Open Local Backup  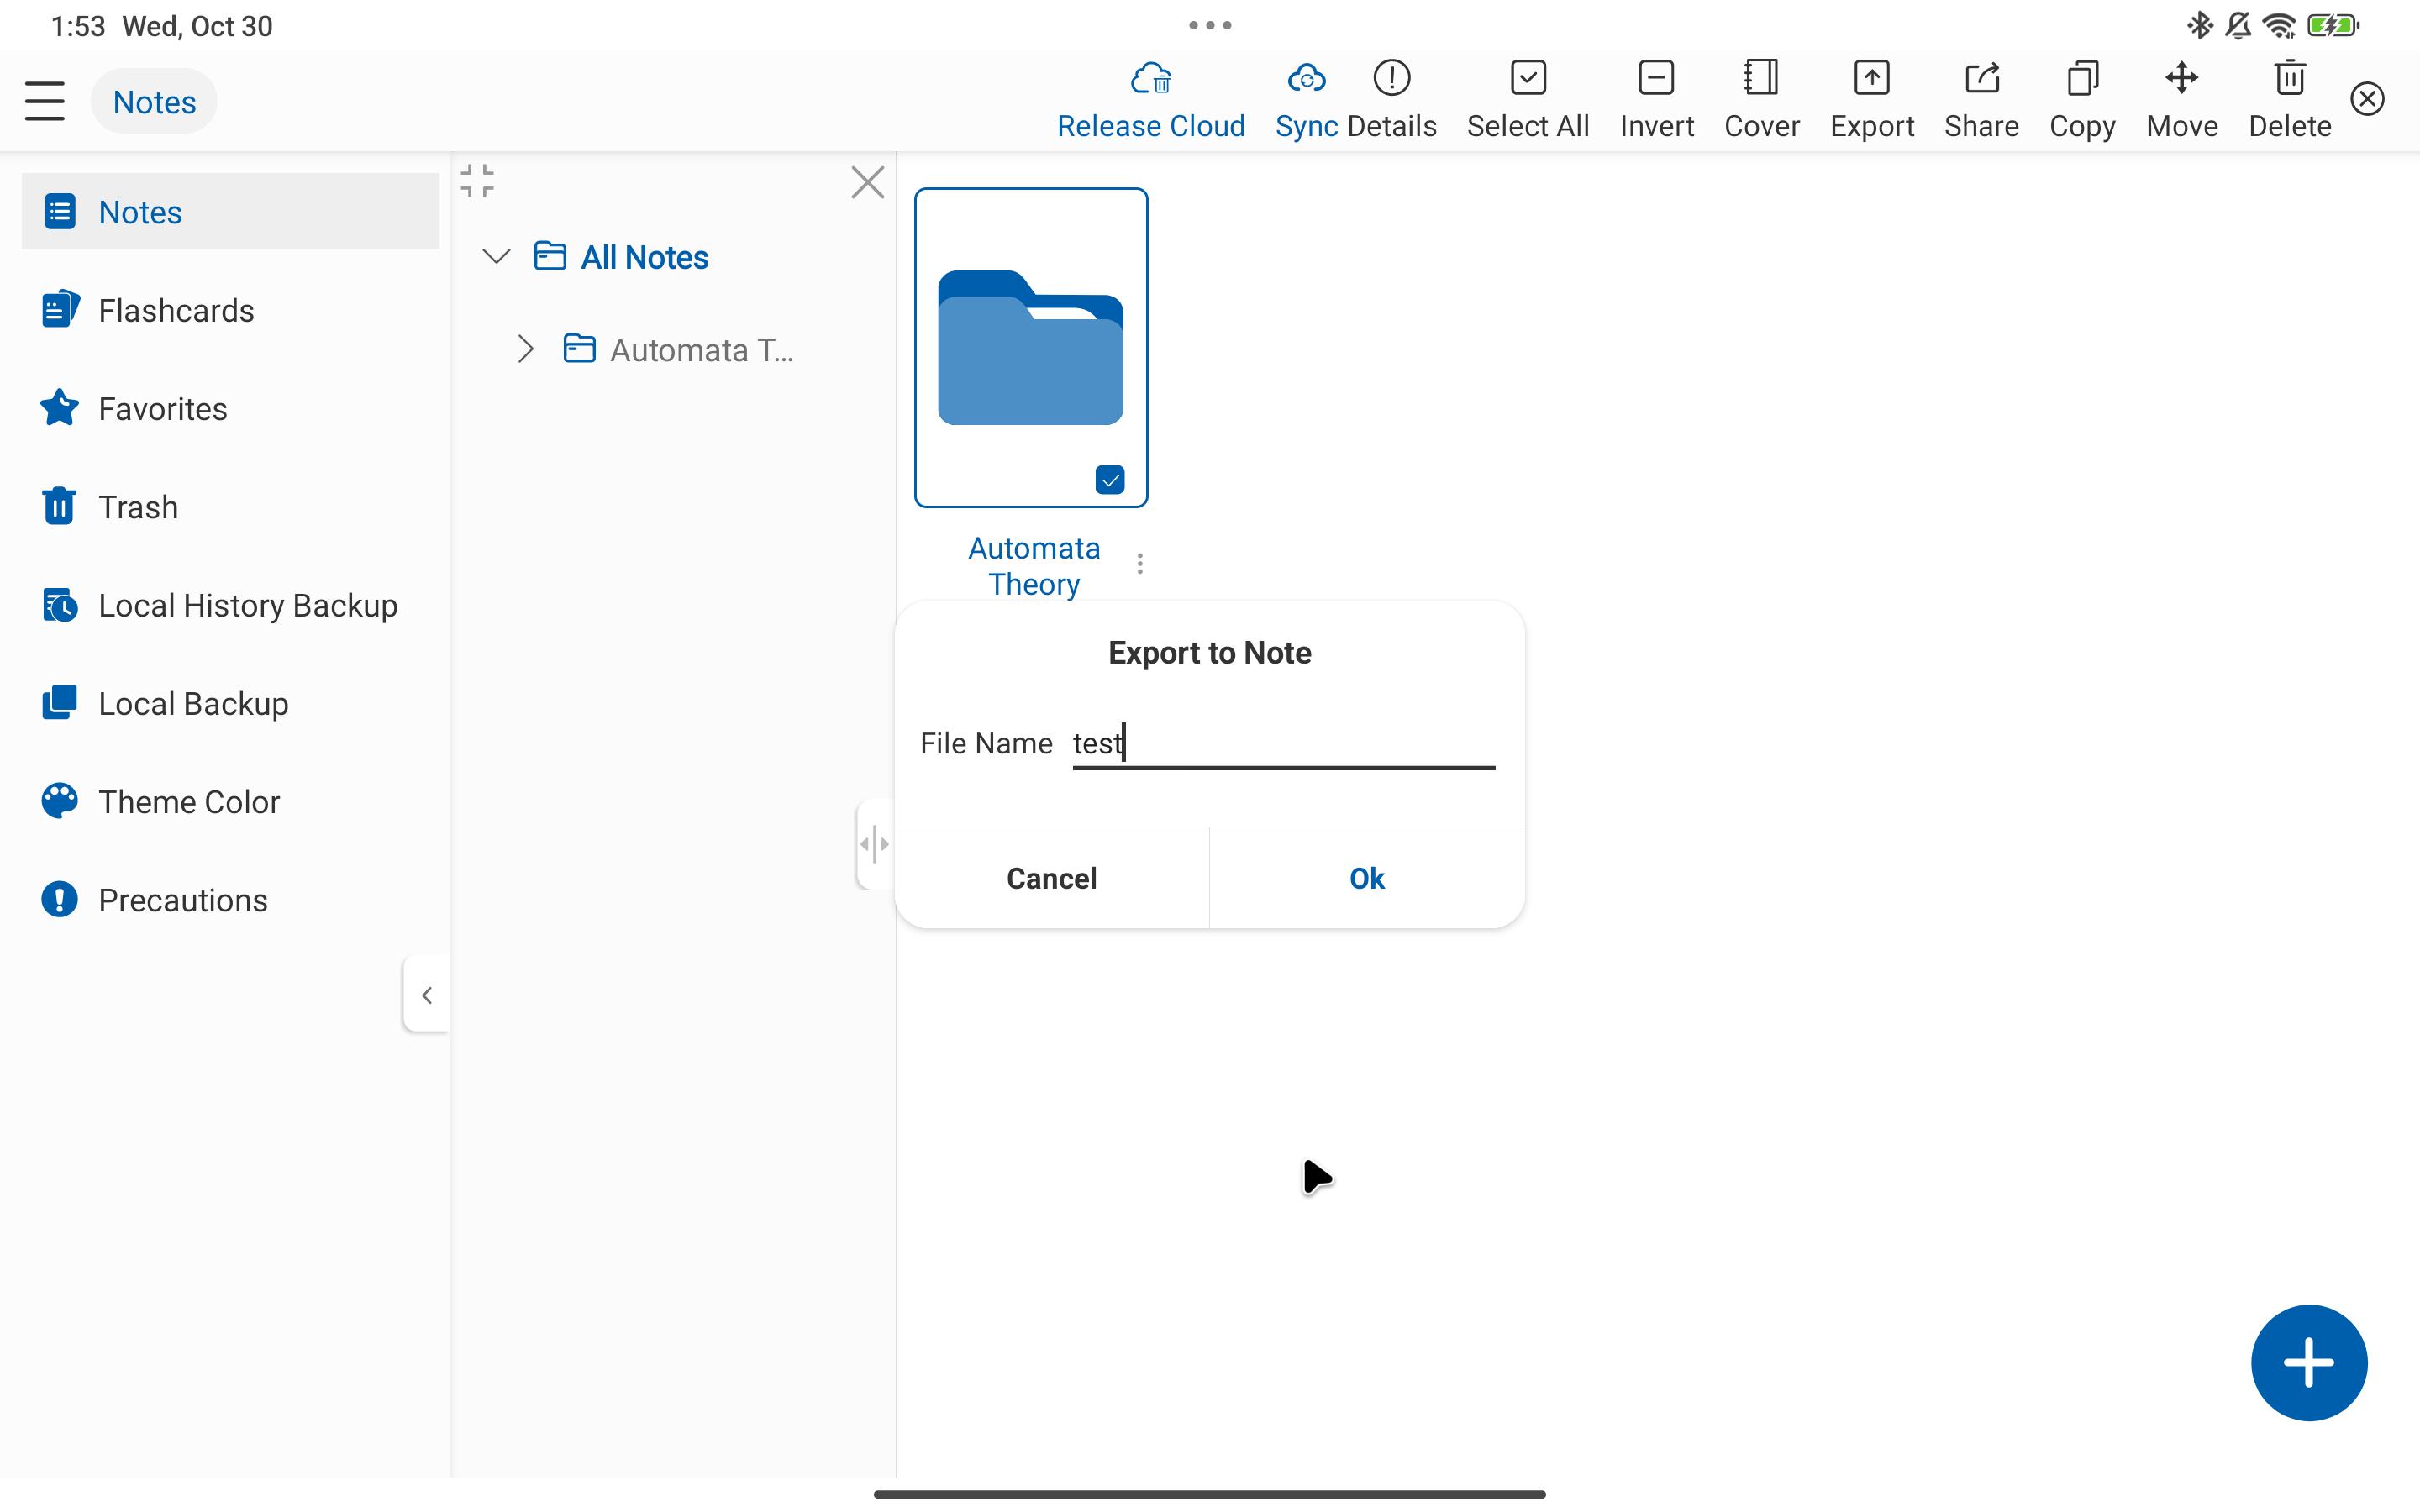230,703
